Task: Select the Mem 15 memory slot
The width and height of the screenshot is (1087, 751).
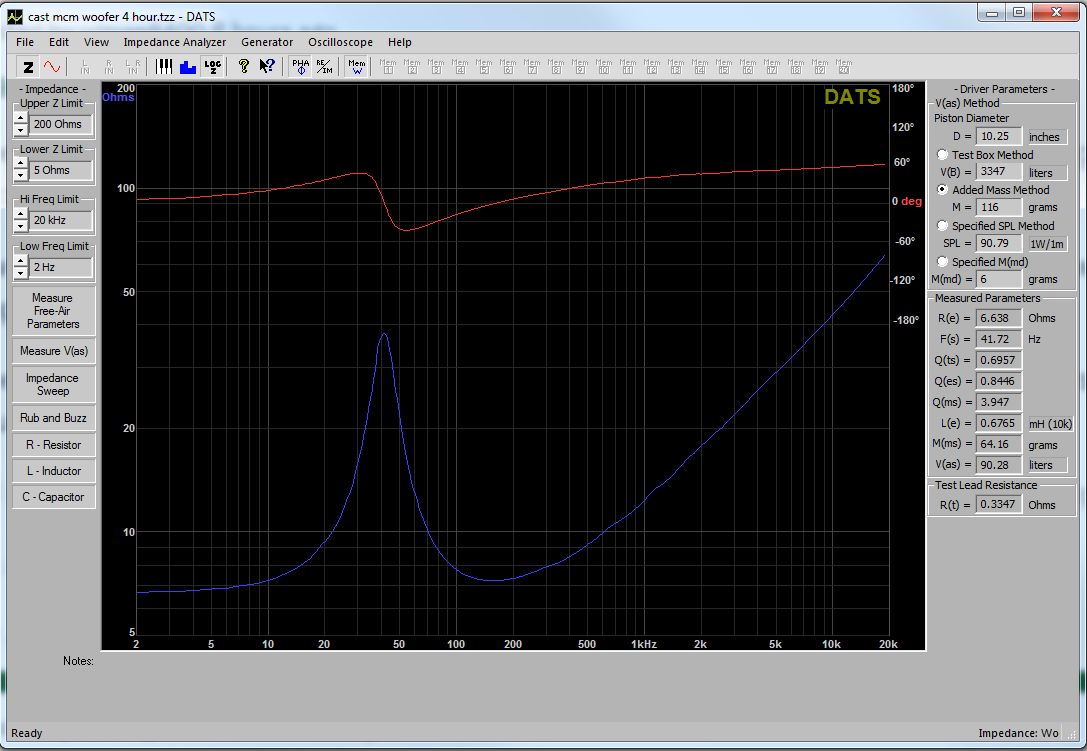Action: tap(724, 67)
